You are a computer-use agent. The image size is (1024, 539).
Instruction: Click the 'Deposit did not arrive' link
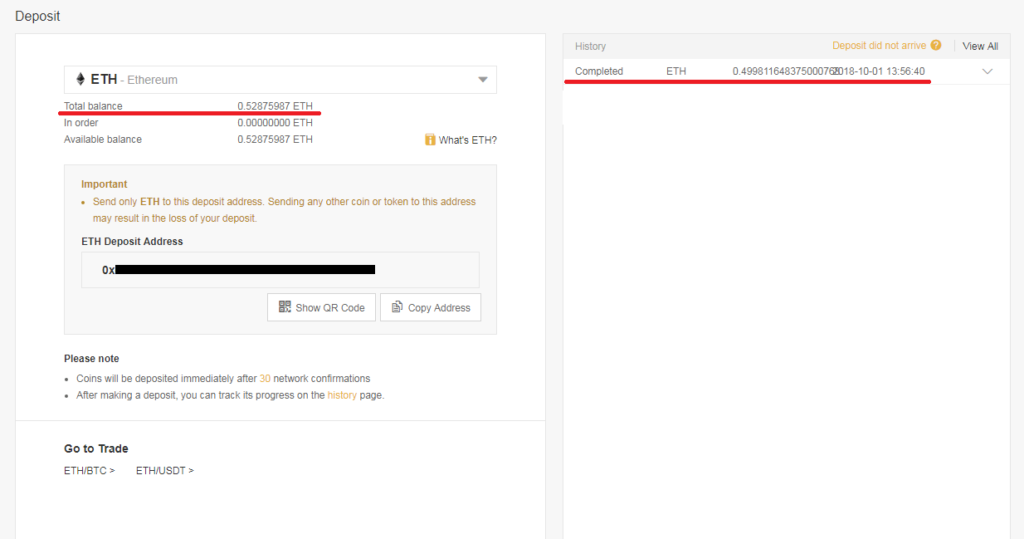879,46
